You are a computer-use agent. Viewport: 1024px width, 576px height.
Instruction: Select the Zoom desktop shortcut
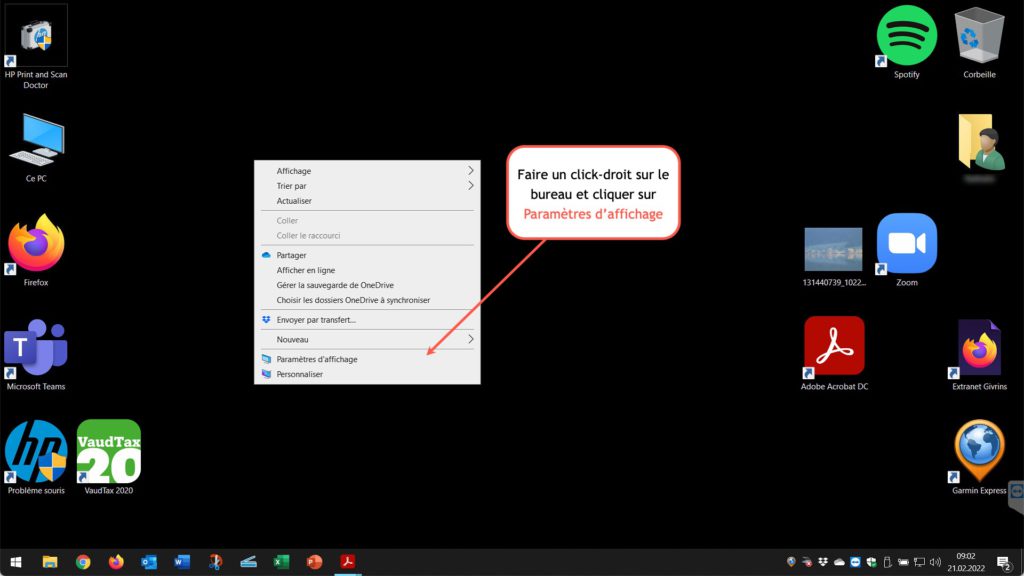(x=906, y=244)
